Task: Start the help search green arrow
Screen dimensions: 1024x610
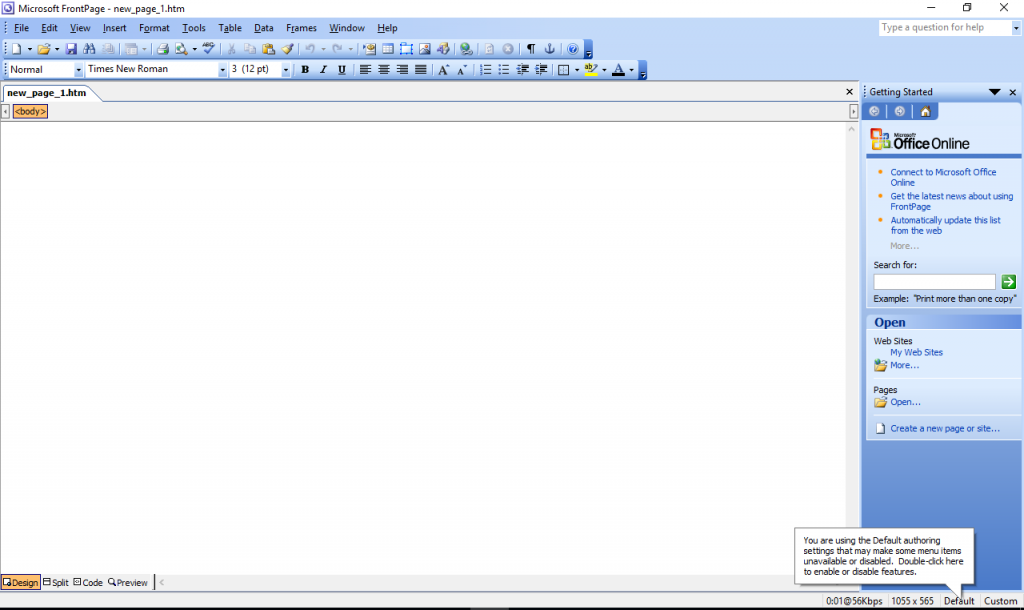Action: 1008,282
